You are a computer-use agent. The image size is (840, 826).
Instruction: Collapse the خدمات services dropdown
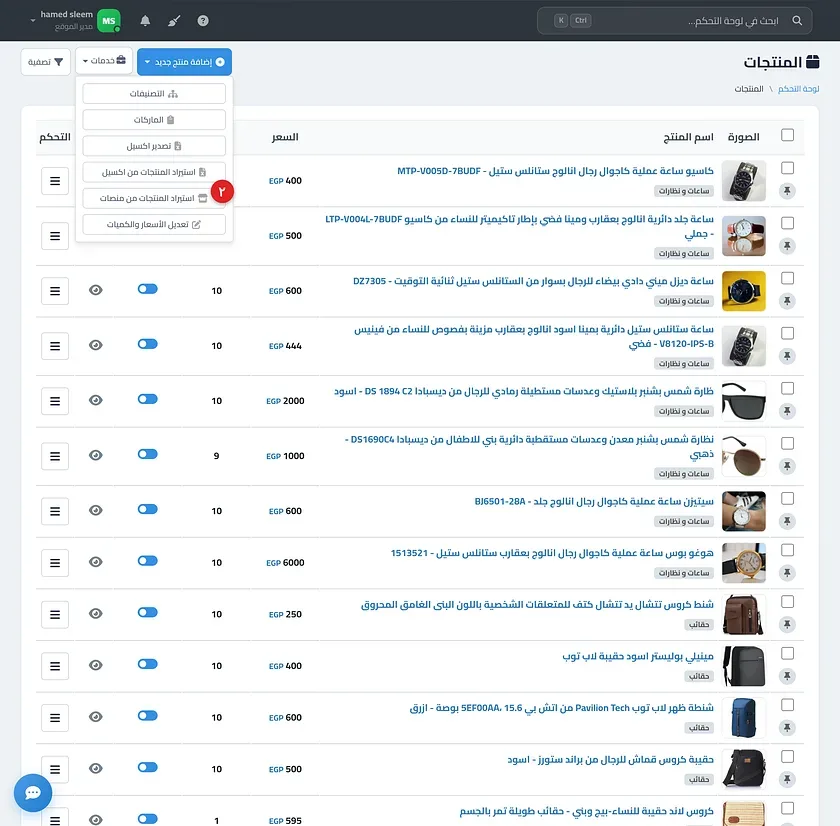(104, 61)
